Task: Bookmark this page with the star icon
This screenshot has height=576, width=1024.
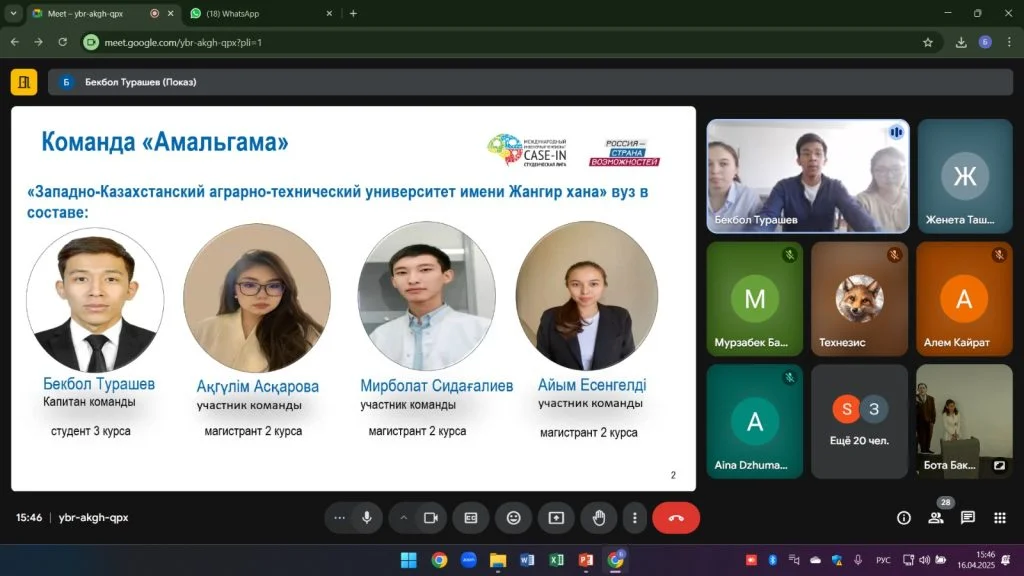Action: (928, 42)
